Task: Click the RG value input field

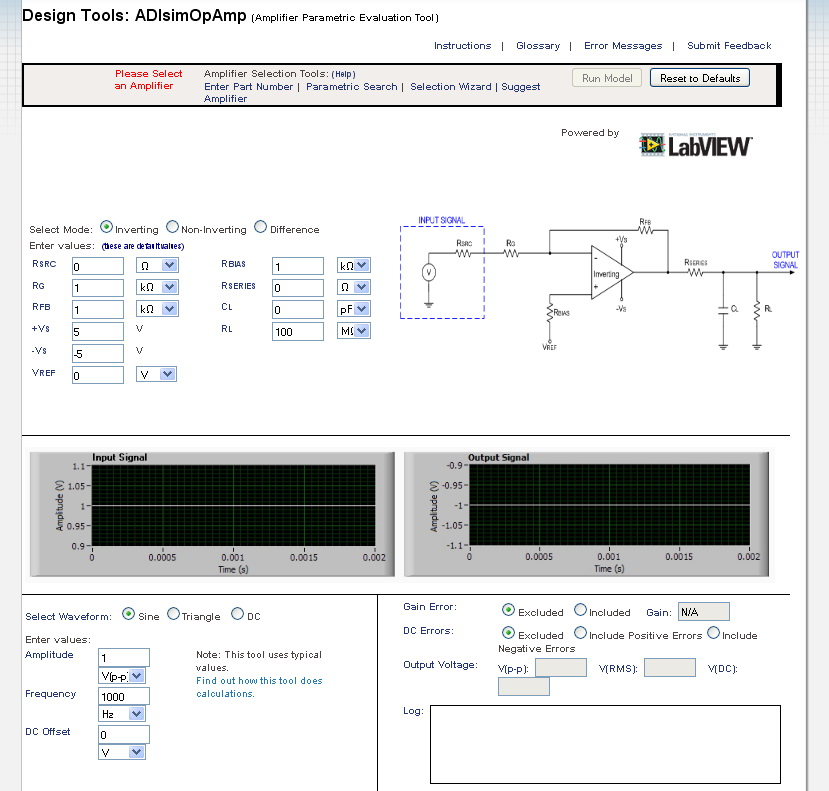Action: pyautogui.click(x=98, y=288)
